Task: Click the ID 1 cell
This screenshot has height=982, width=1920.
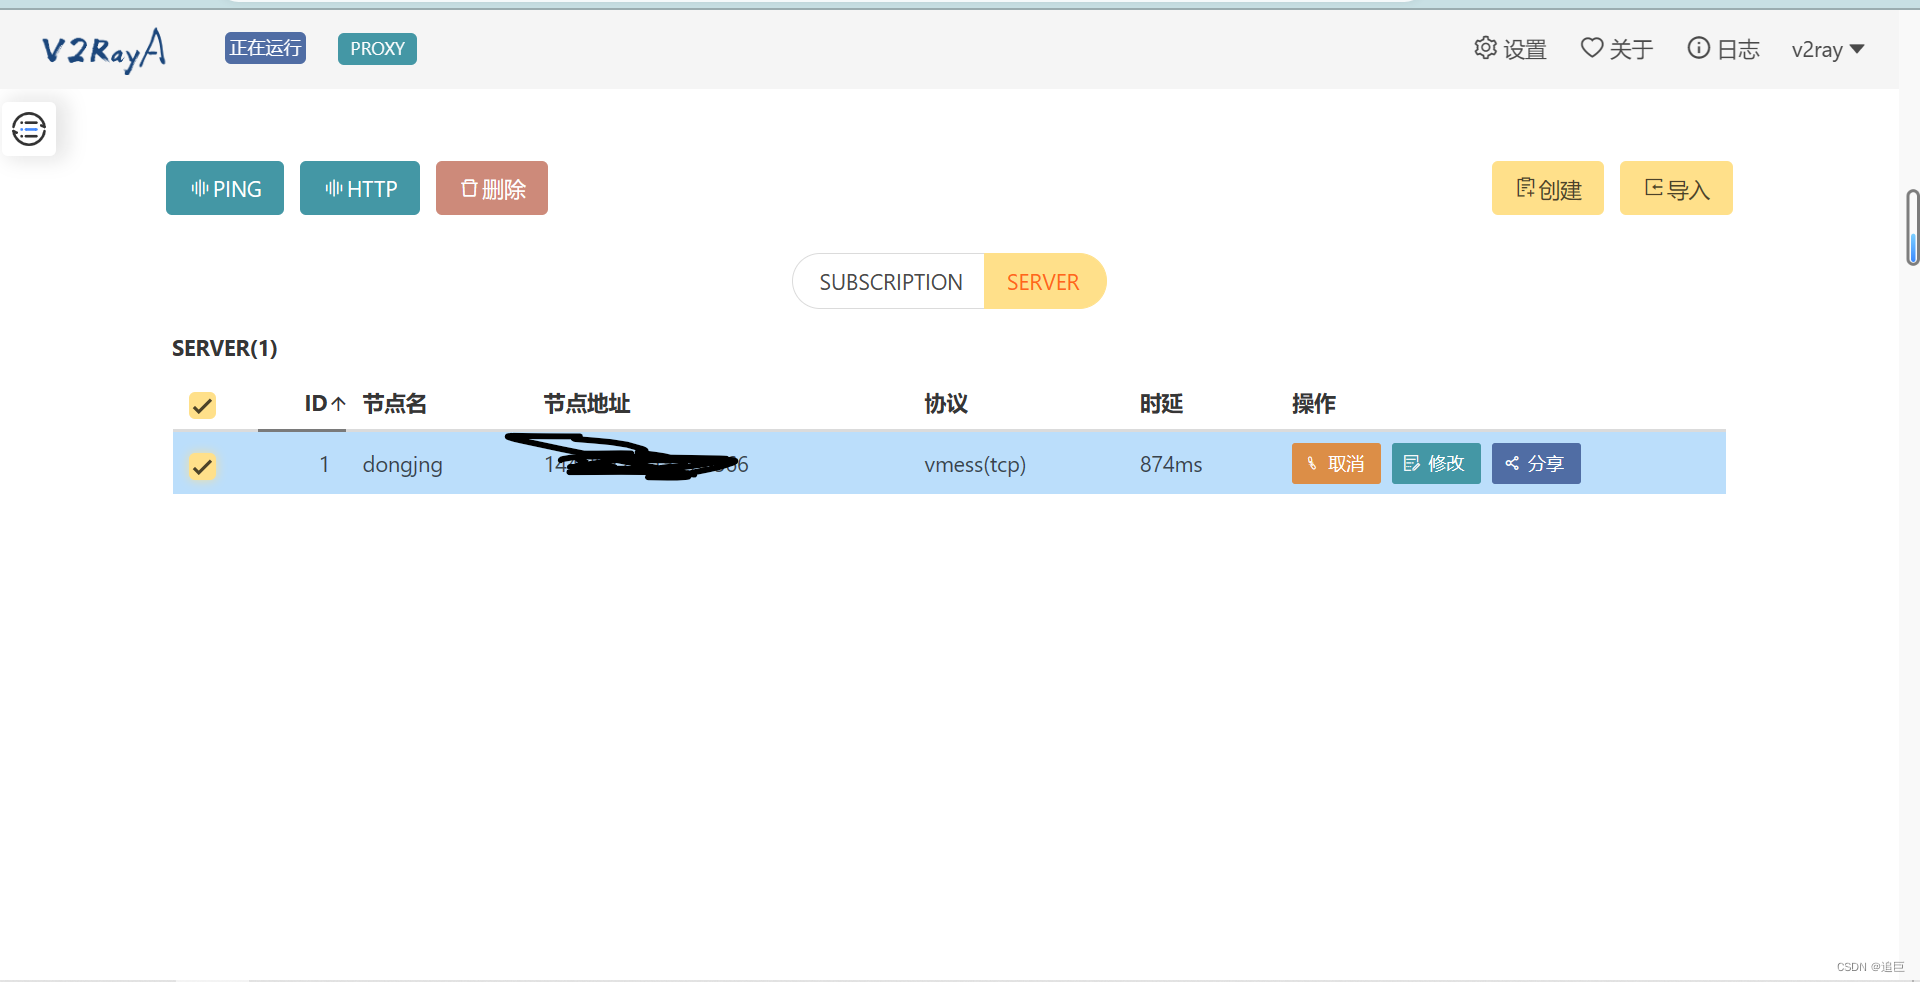Action: (324, 465)
